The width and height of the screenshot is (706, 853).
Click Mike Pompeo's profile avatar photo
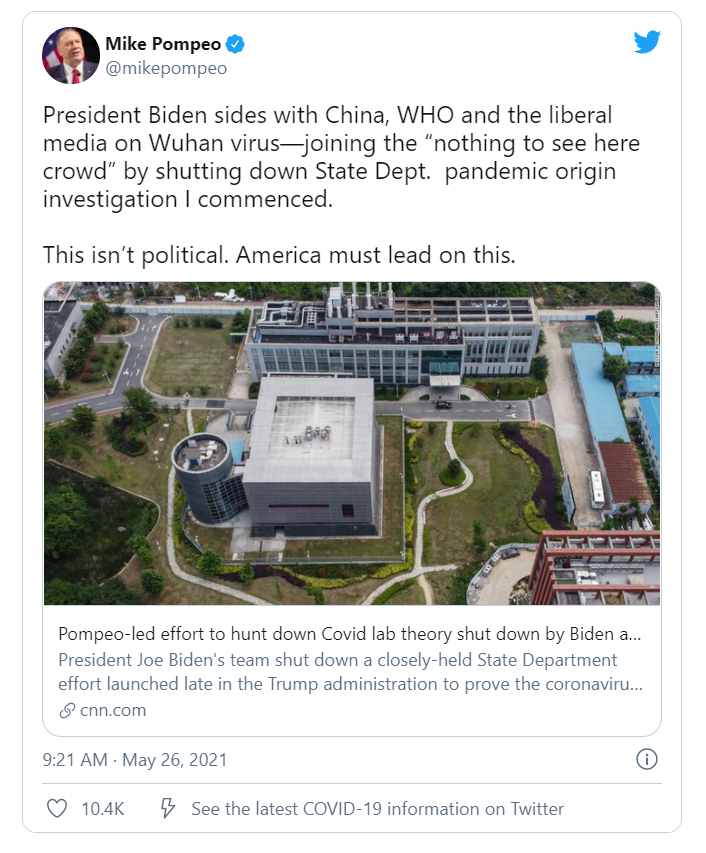(70, 56)
